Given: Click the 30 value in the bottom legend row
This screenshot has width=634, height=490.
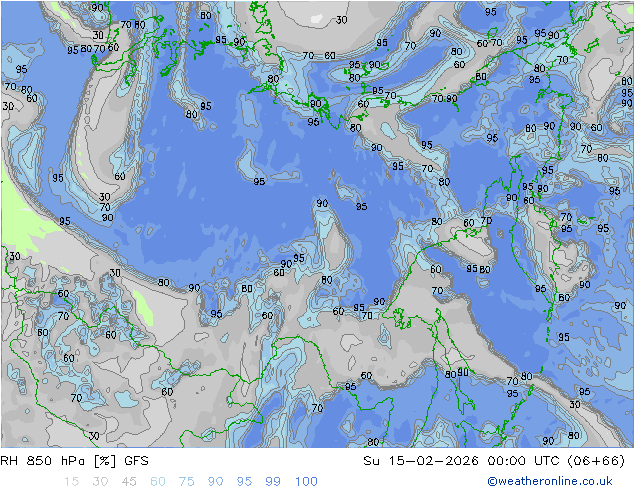Looking at the screenshot, I should click(100, 481).
